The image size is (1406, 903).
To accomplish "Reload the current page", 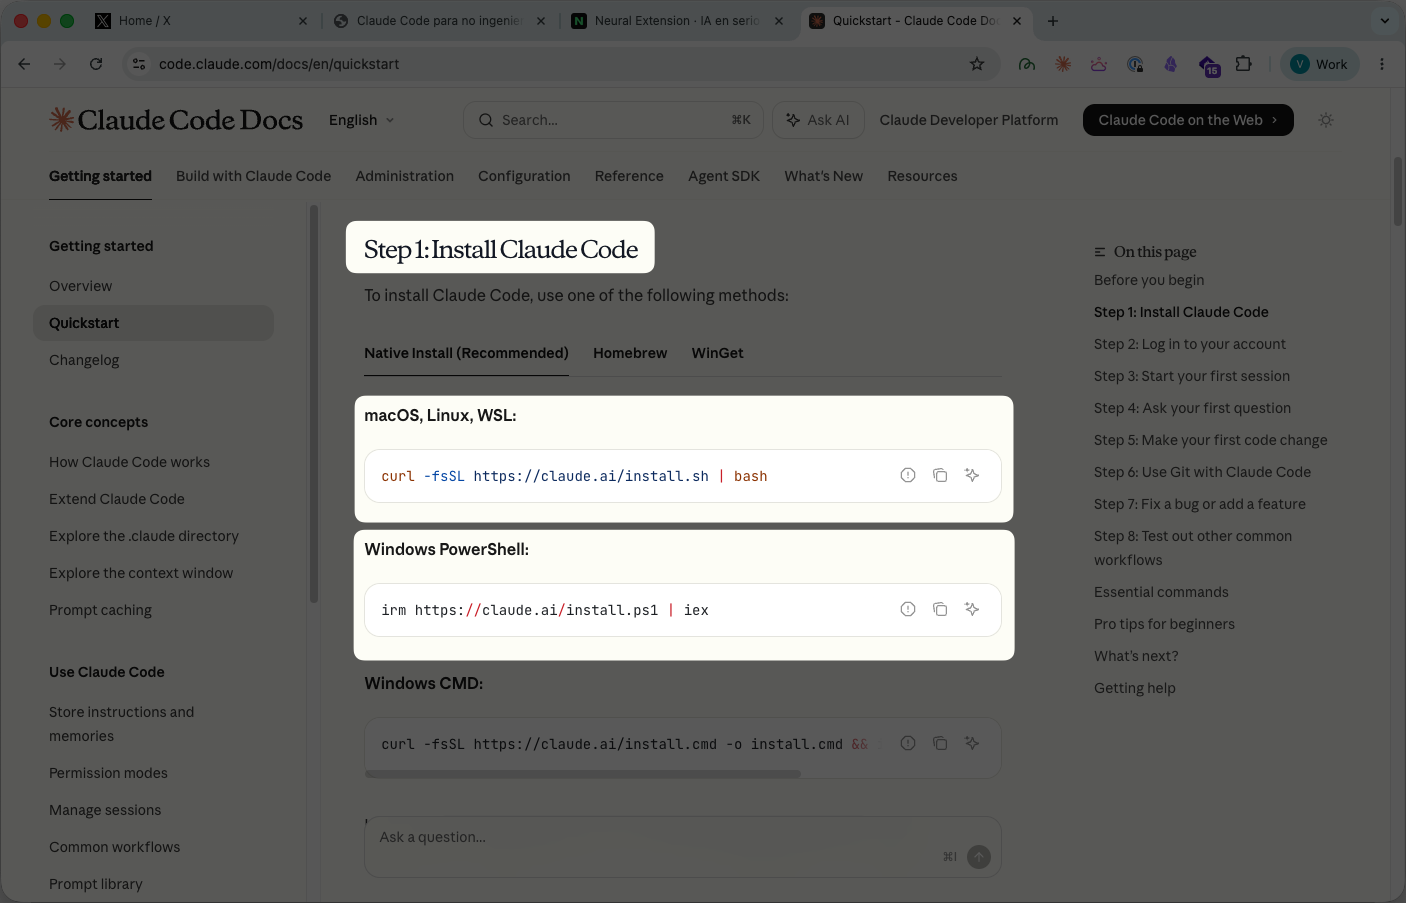I will pyautogui.click(x=96, y=64).
